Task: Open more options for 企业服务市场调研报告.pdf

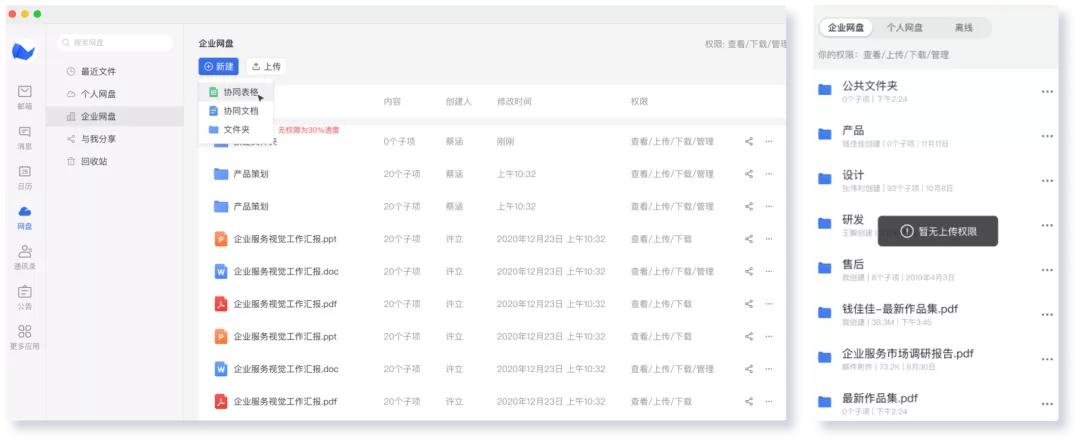Action: 1047,360
